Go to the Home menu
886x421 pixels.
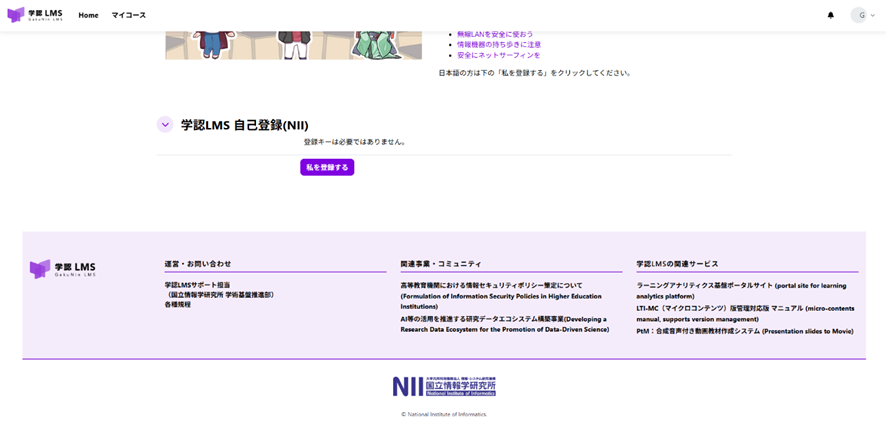pos(88,15)
